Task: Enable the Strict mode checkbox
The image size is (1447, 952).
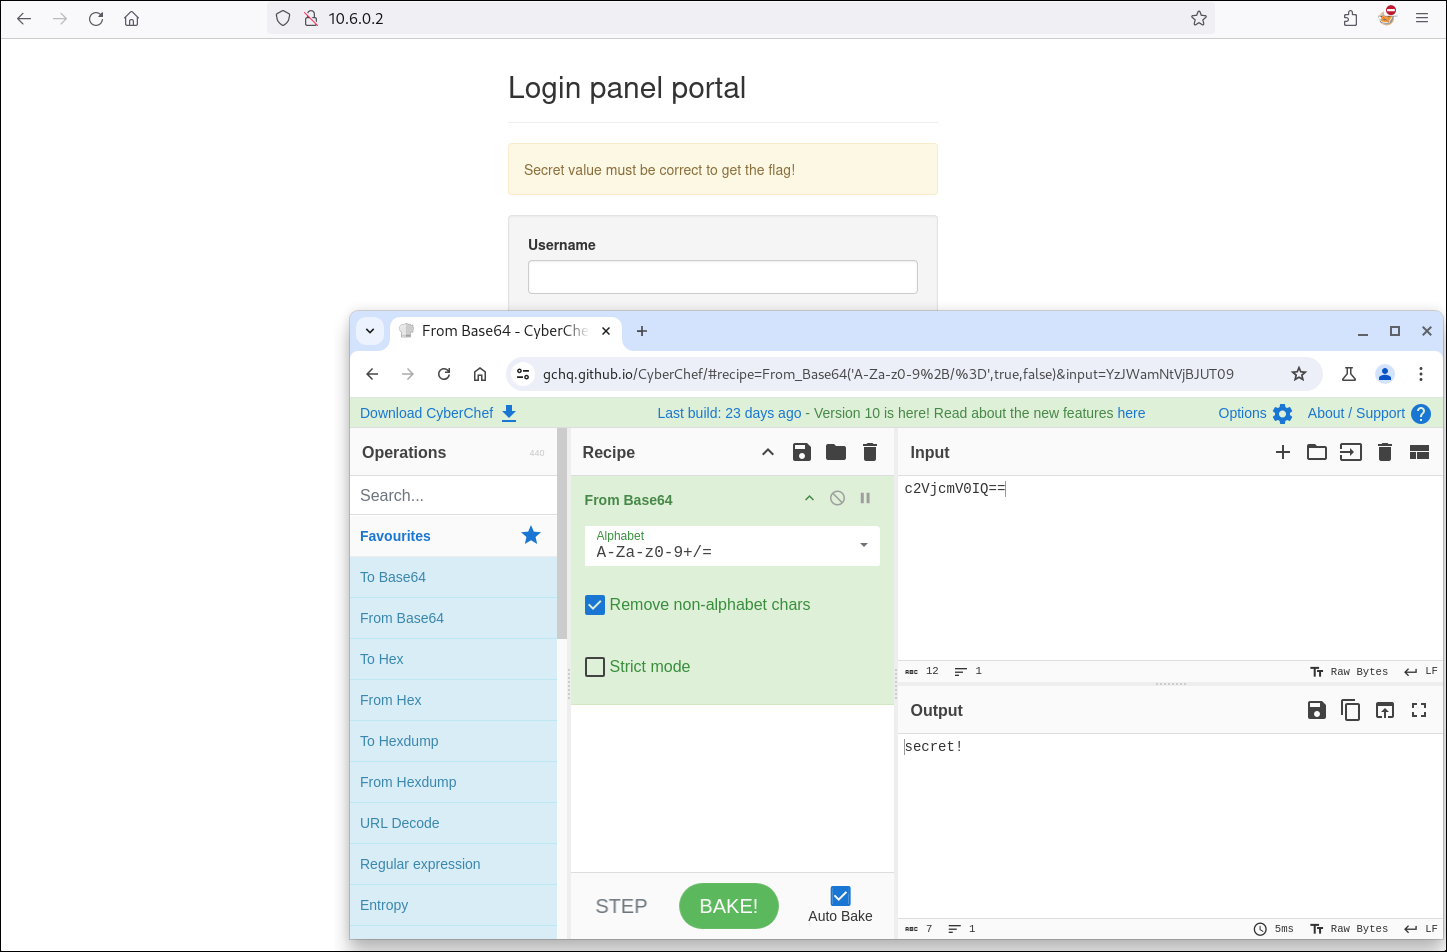Action: tap(595, 667)
